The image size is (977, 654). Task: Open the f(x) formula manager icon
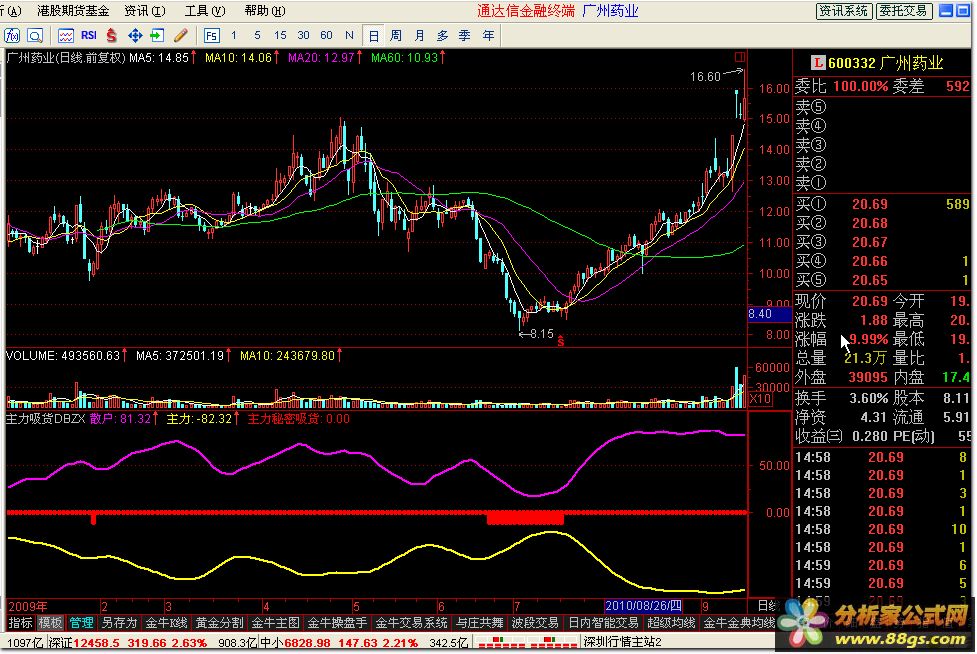click(x=12, y=36)
